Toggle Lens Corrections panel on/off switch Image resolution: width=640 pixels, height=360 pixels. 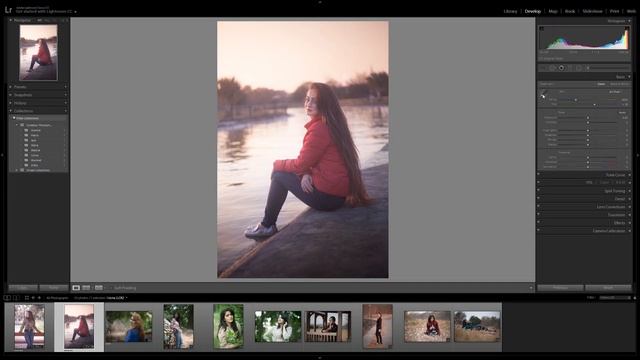click(538, 206)
